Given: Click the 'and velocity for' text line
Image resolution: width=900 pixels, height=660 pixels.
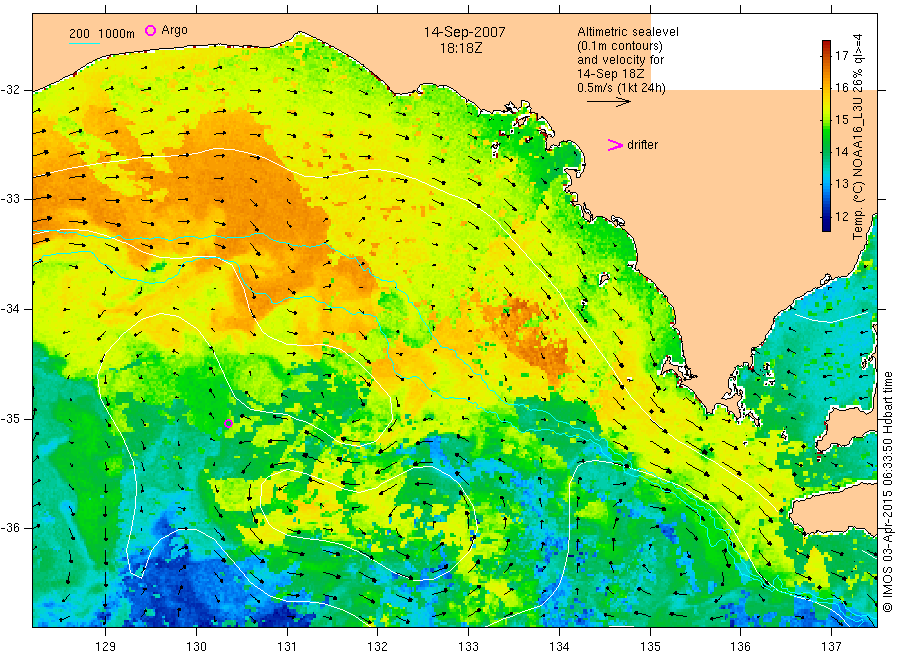Looking at the screenshot, I should tap(620, 60).
